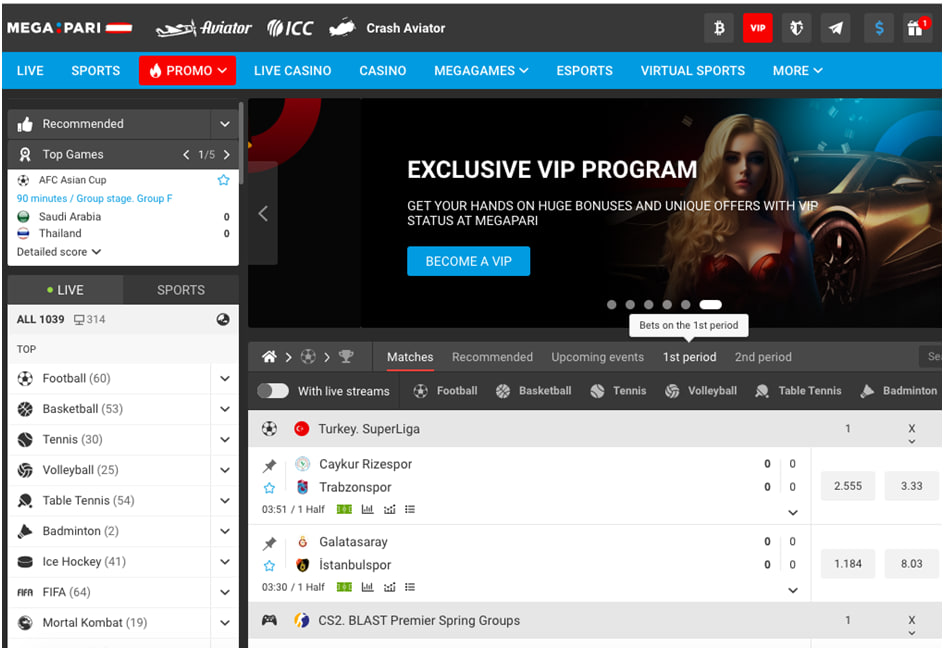Switch to Upcoming events tab
This screenshot has width=944, height=650.
(597, 357)
